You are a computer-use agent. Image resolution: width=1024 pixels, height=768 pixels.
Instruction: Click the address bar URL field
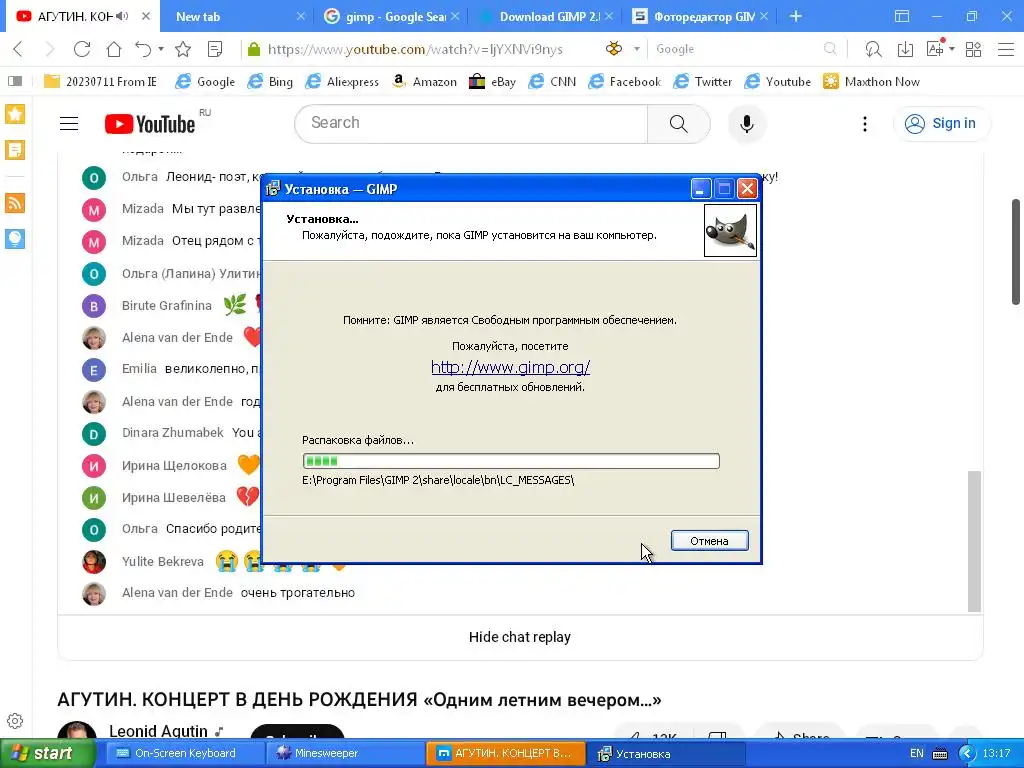tap(415, 49)
